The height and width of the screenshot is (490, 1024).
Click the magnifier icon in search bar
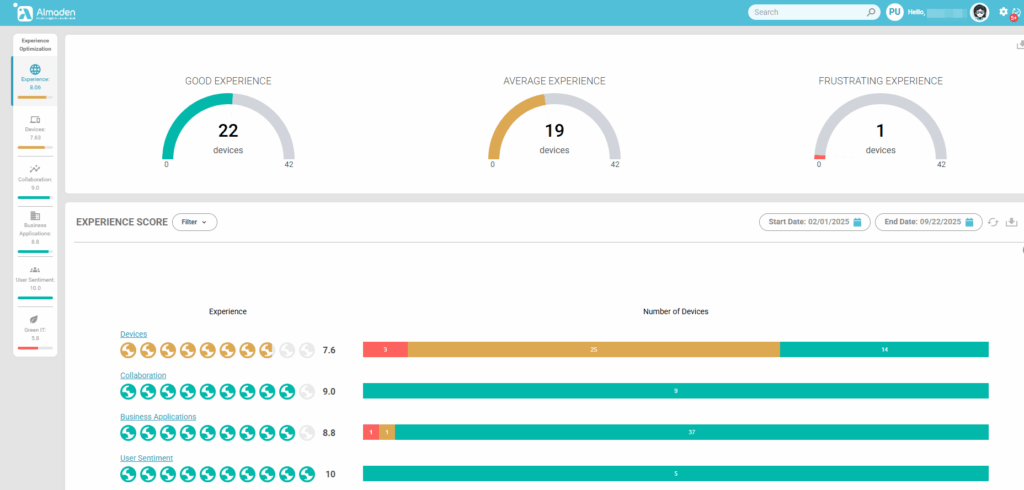tap(871, 12)
